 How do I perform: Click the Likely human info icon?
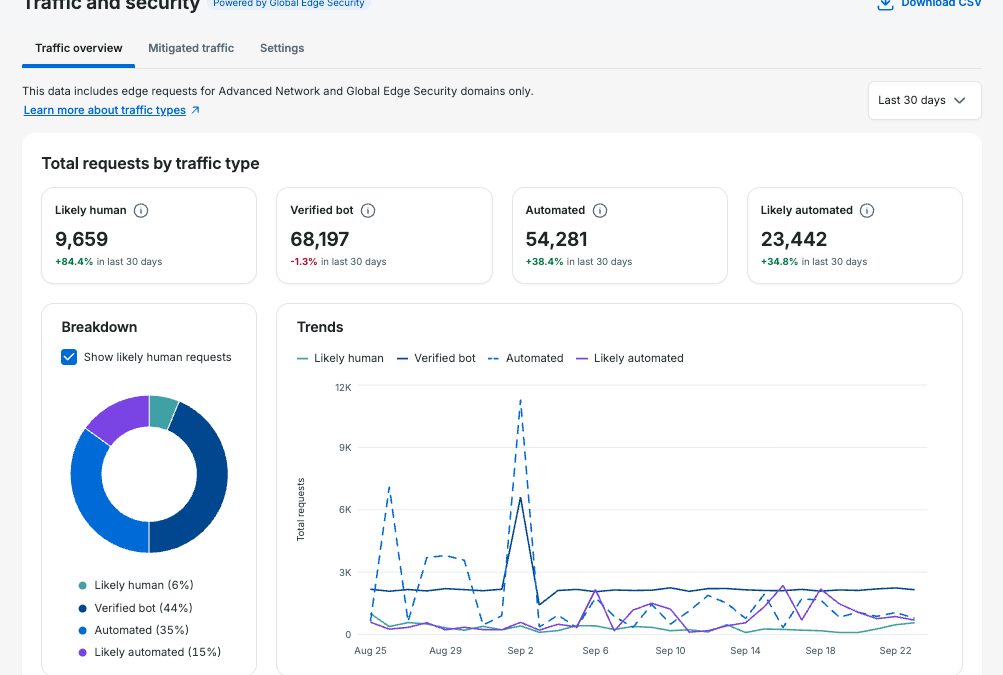141,210
